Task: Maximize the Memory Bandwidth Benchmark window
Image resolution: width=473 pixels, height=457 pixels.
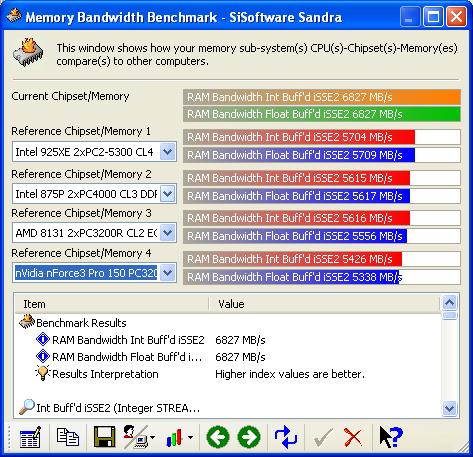Action: pos(433,16)
